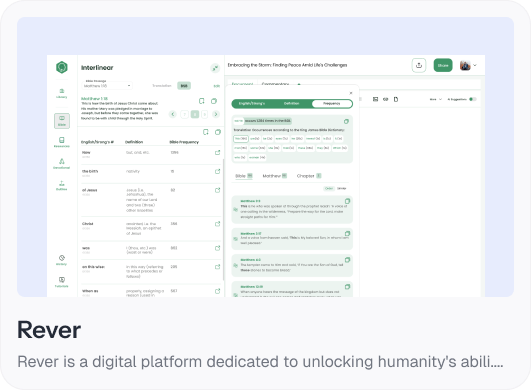531x390 pixels.
Task: Open details for the 'was' row
Action: (217, 248)
